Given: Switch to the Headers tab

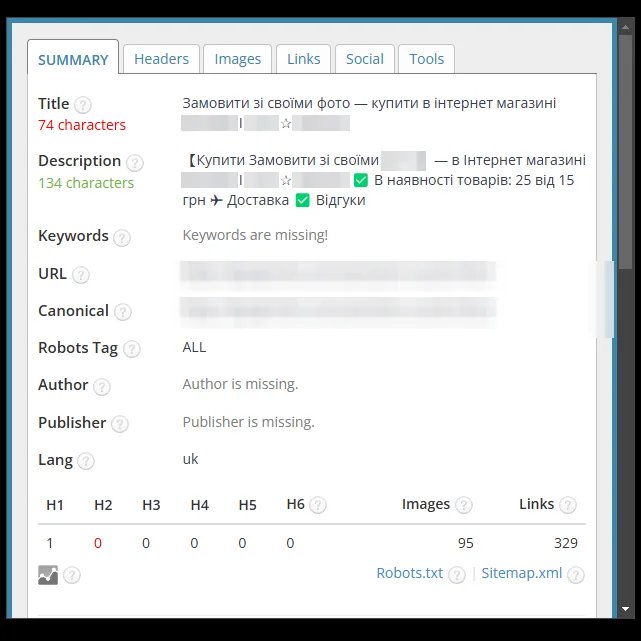Looking at the screenshot, I should (161, 59).
